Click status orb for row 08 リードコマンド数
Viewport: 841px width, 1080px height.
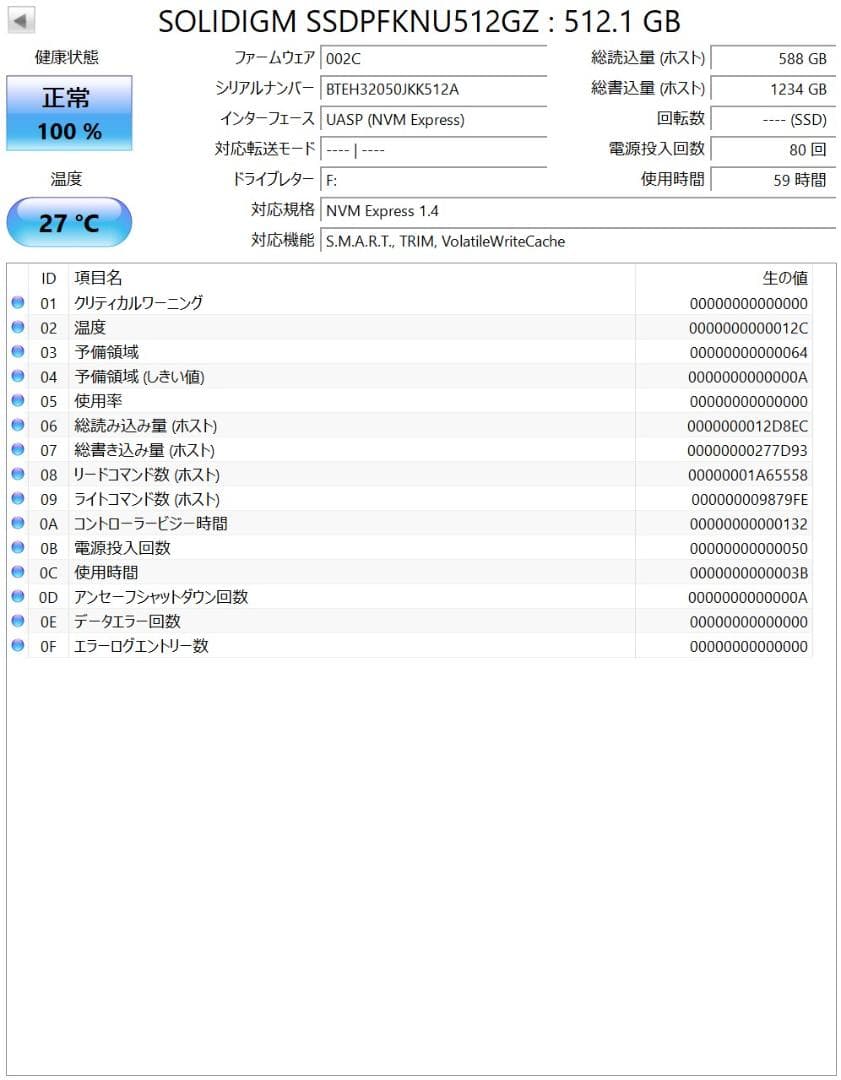(x=18, y=474)
